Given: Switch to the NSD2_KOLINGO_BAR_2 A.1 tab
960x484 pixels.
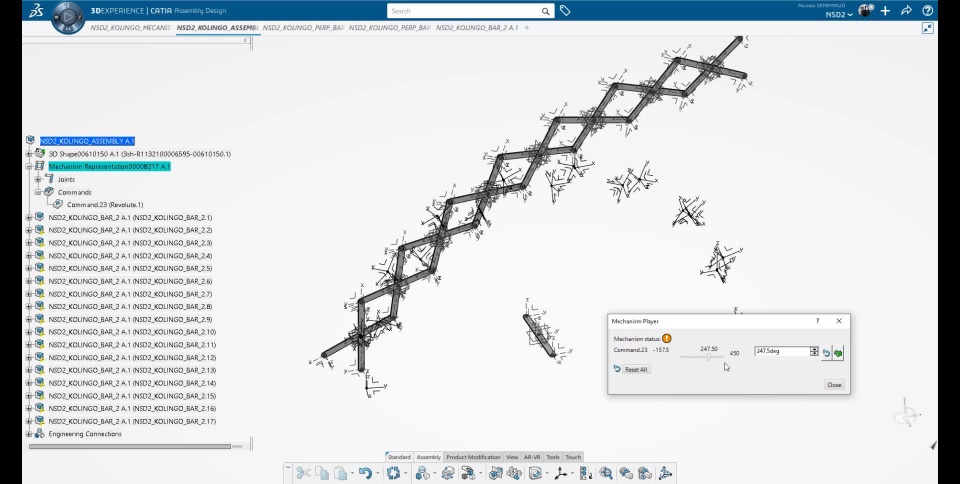Looking at the screenshot, I should coord(476,28).
